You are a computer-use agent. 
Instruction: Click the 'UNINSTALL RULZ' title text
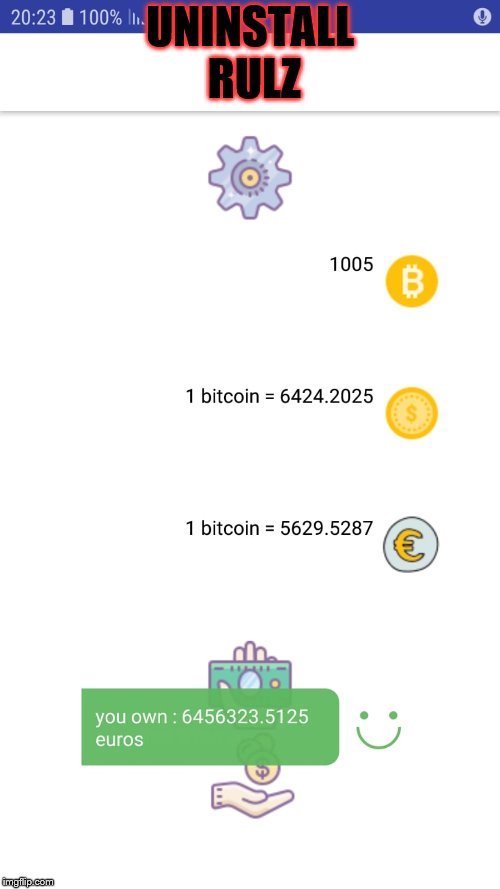pyautogui.click(x=253, y=53)
